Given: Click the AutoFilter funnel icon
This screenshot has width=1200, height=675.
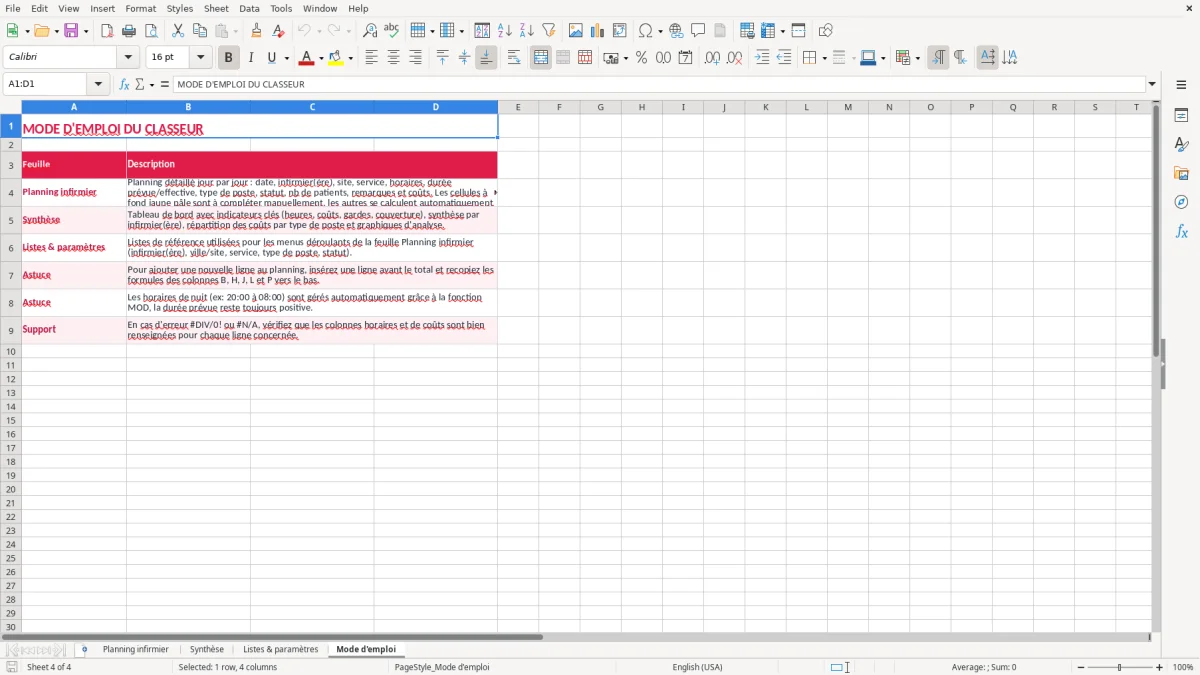Looking at the screenshot, I should (x=549, y=31).
